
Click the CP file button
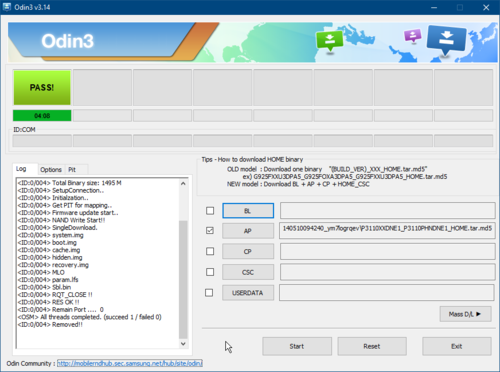pos(248,251)
